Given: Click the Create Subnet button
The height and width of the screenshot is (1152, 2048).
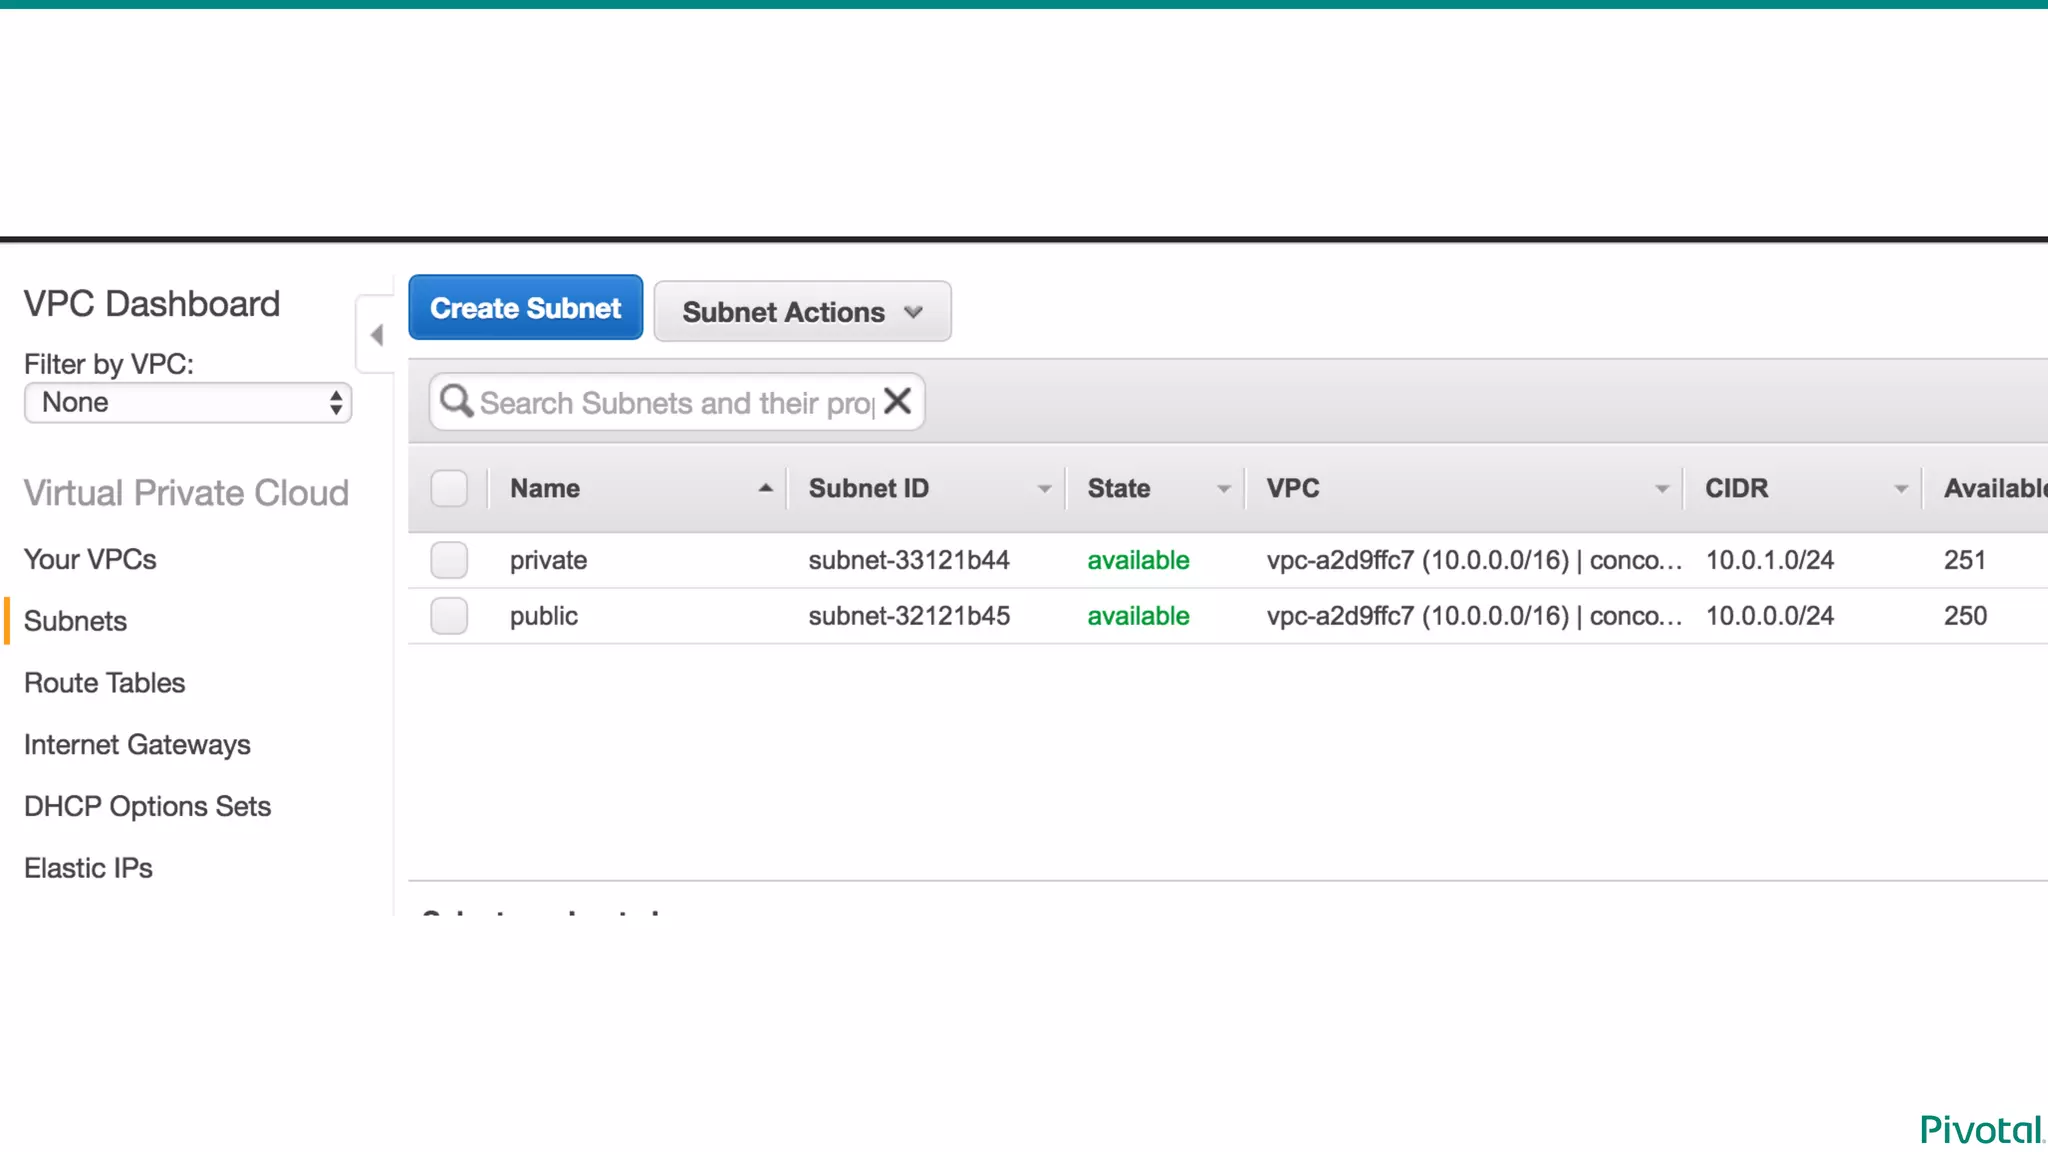Looking at the screenshot, I should pyautogui.click(x=525, y=308).
